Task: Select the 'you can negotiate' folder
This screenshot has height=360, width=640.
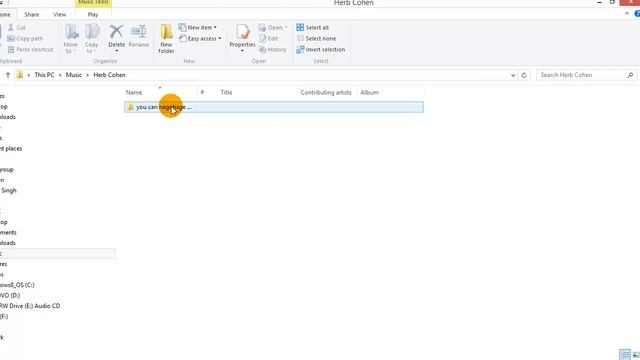Action: tap(274, 107)
